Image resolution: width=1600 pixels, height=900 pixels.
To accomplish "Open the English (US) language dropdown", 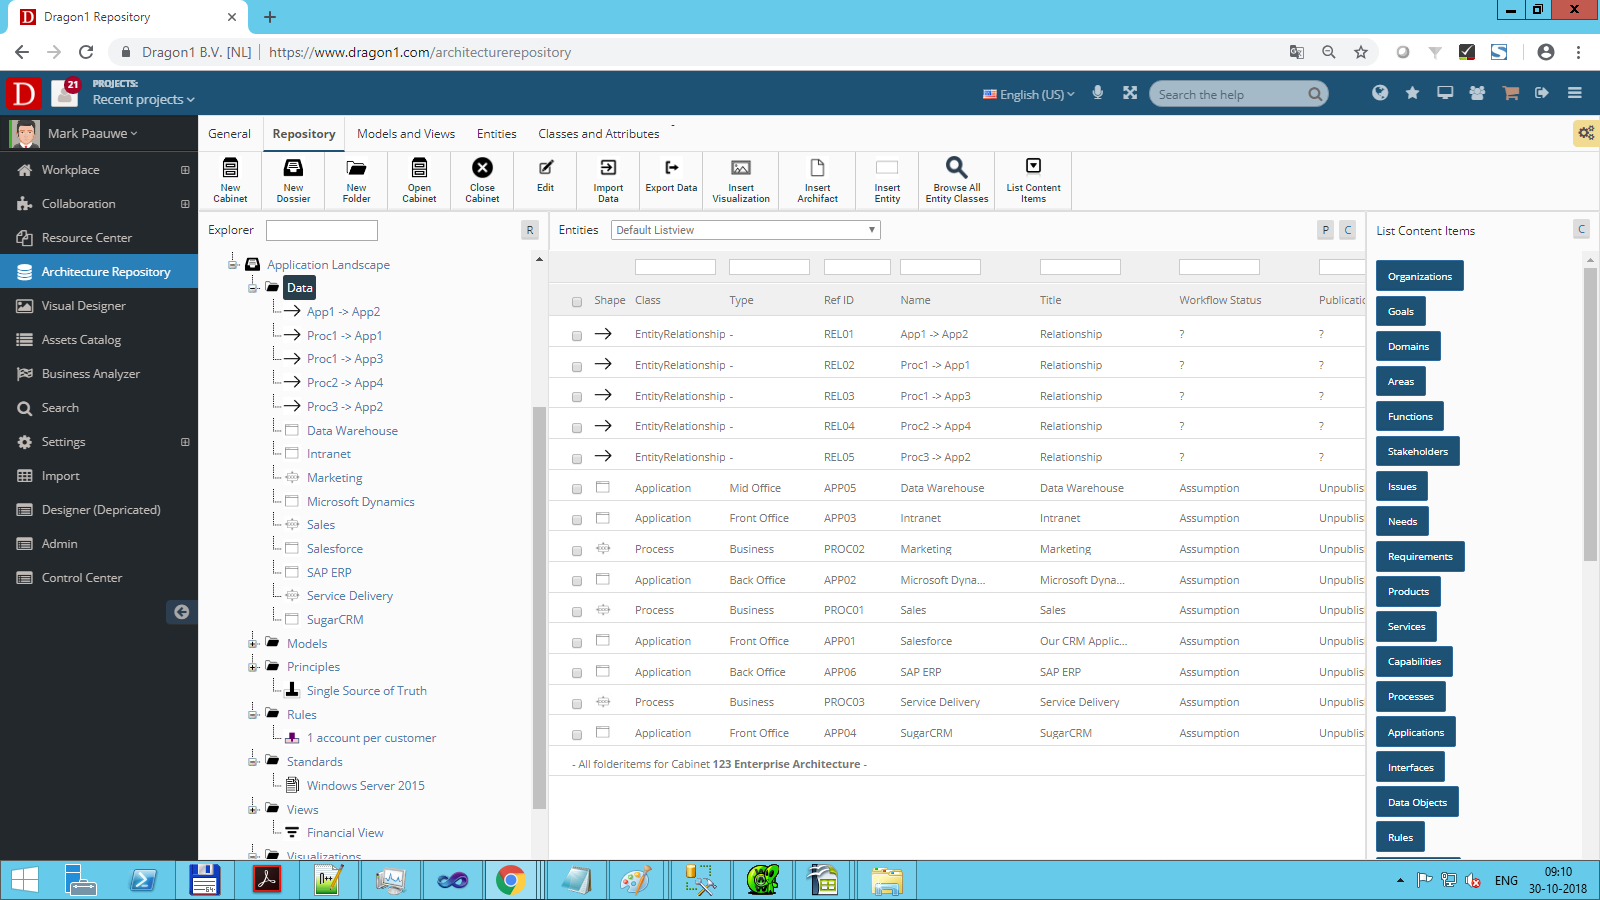I will coord(1029,94).
